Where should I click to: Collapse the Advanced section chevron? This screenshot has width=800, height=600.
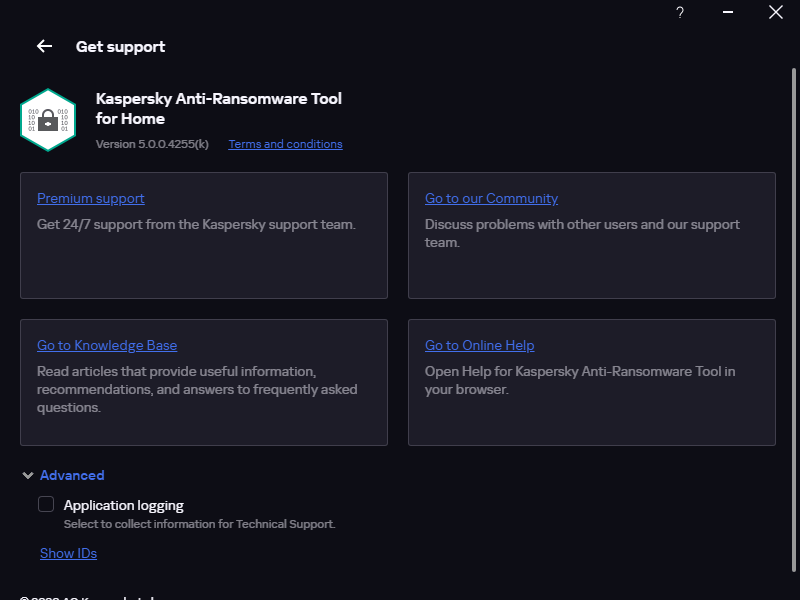[x=28, y=476]
